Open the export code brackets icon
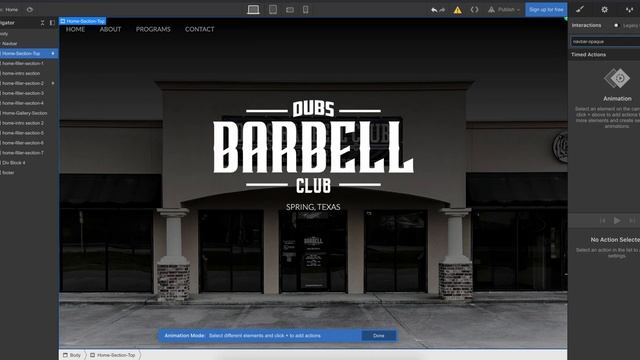The height and width of the screenshot is (360, 640). pyautogui.click(x=474, y=9)
